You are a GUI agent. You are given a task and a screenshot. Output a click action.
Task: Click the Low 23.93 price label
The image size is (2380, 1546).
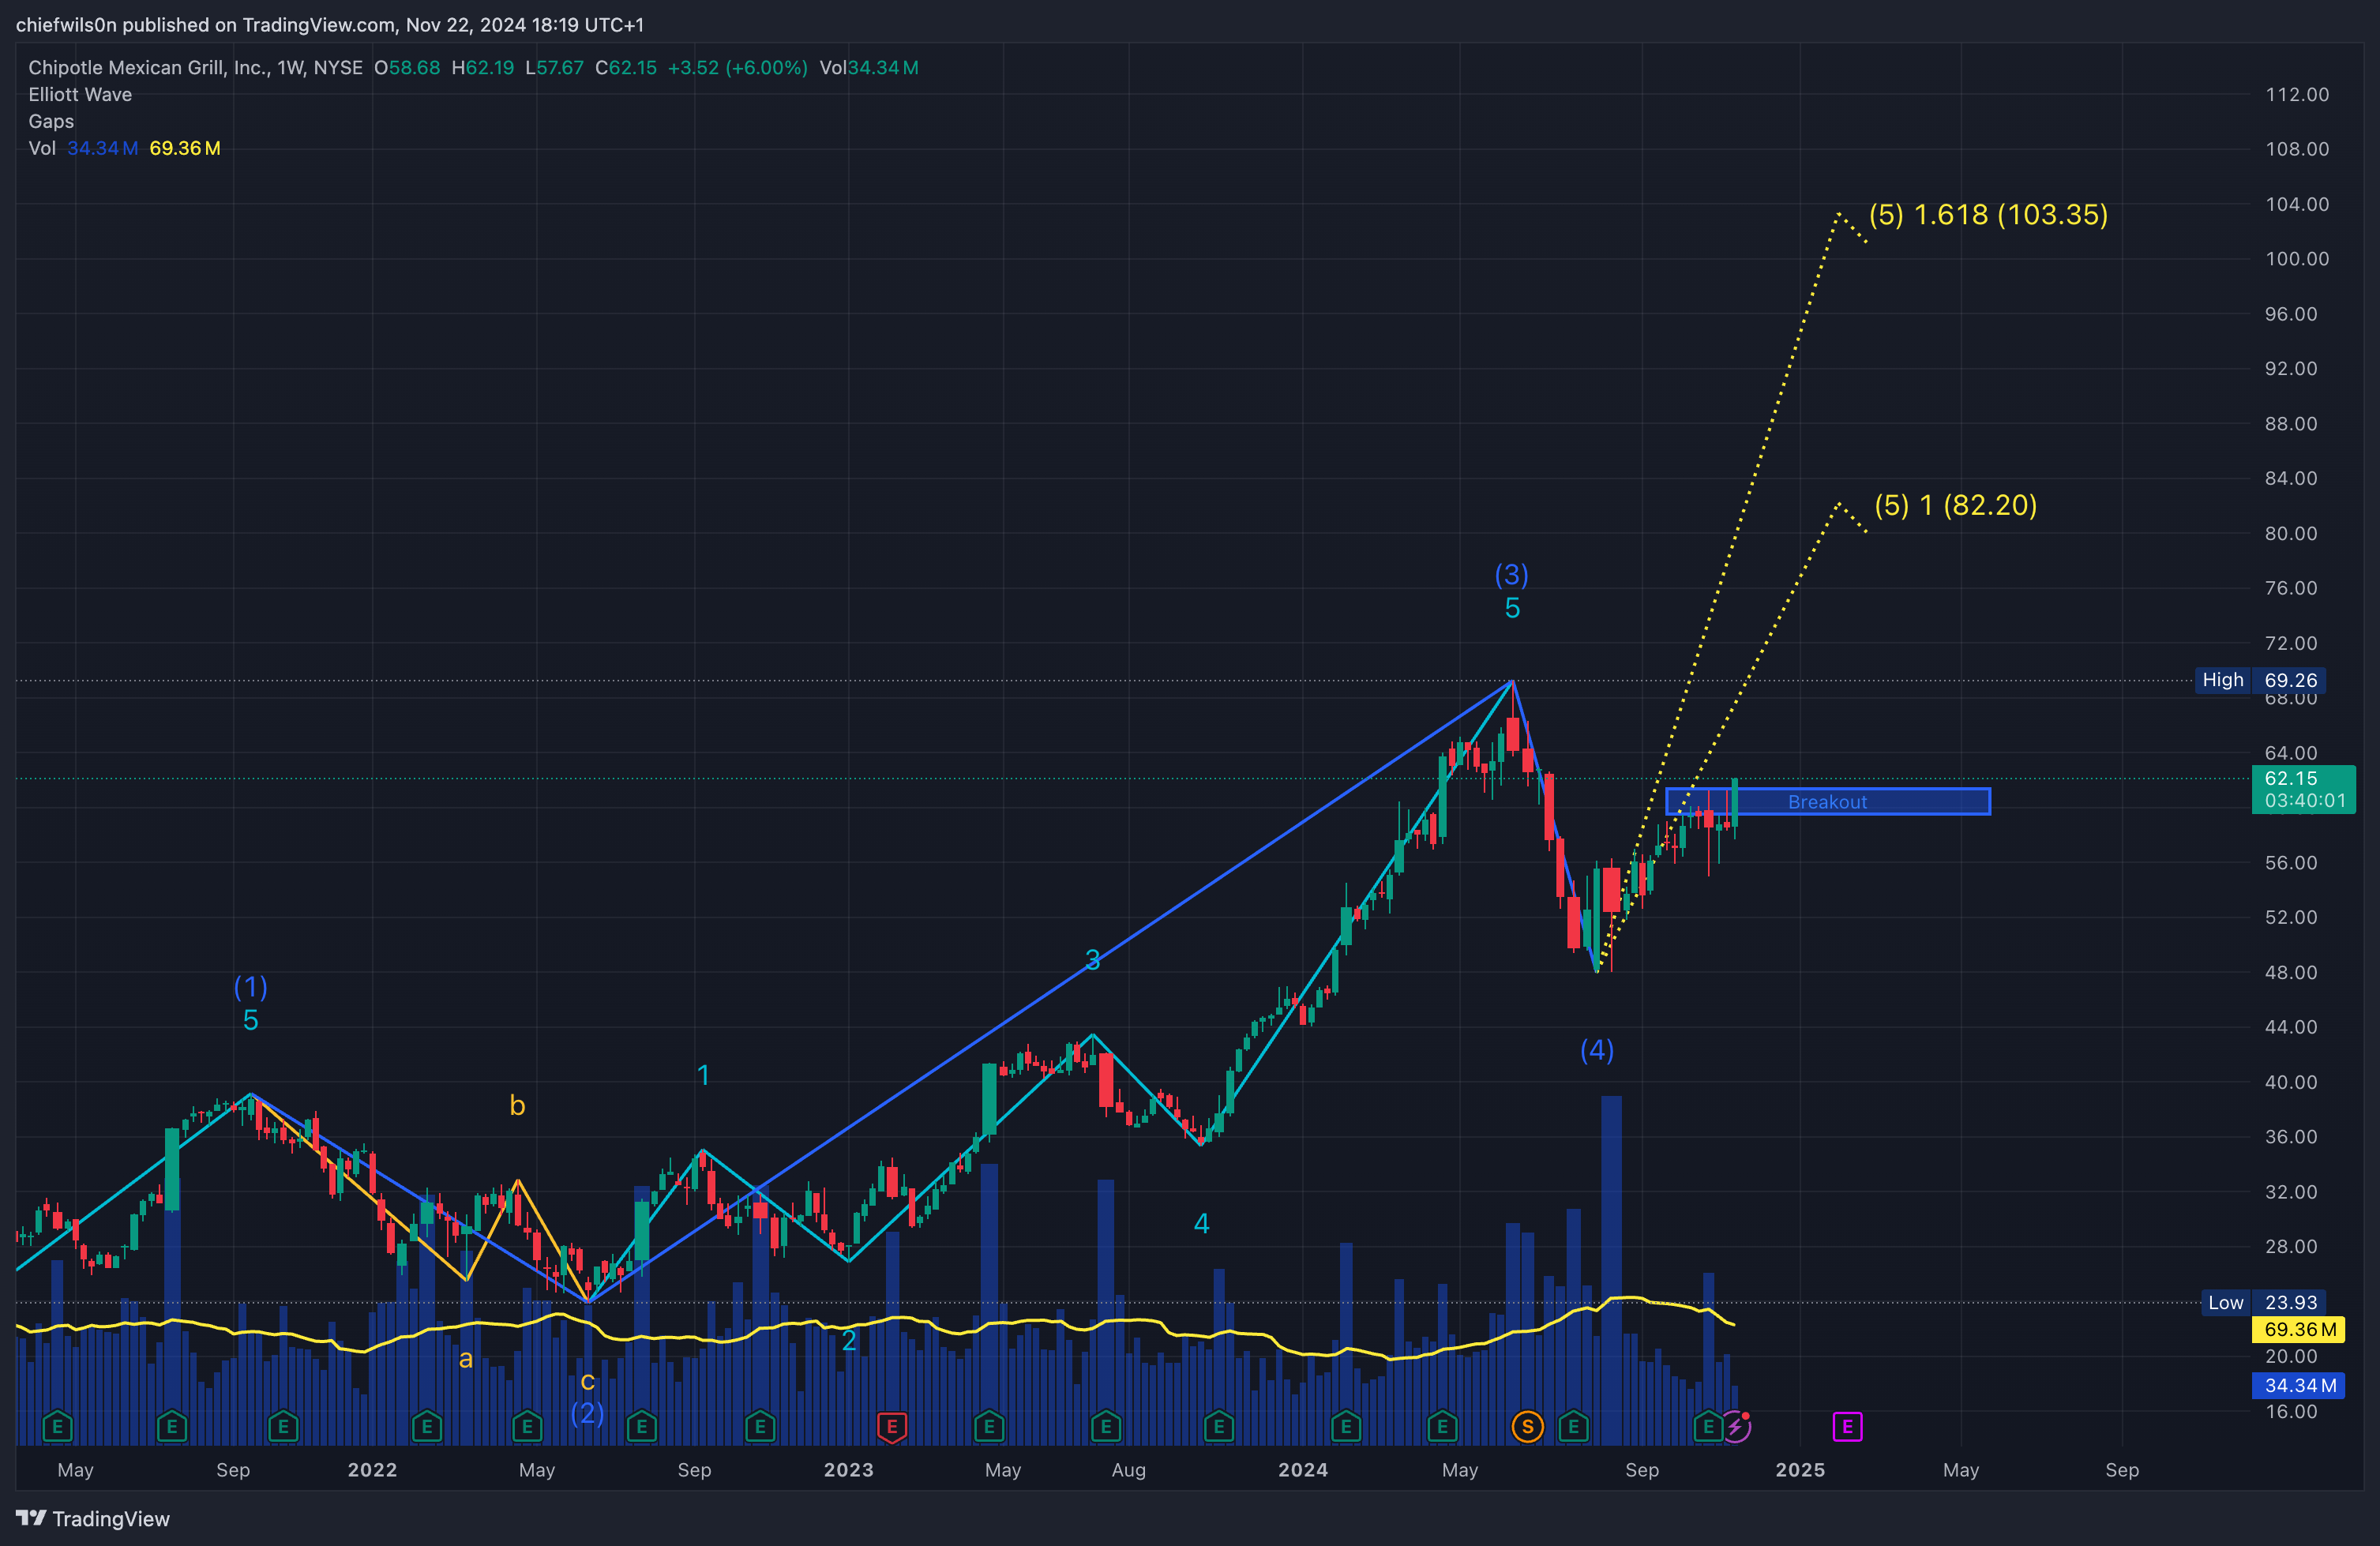(2262, 1302)
